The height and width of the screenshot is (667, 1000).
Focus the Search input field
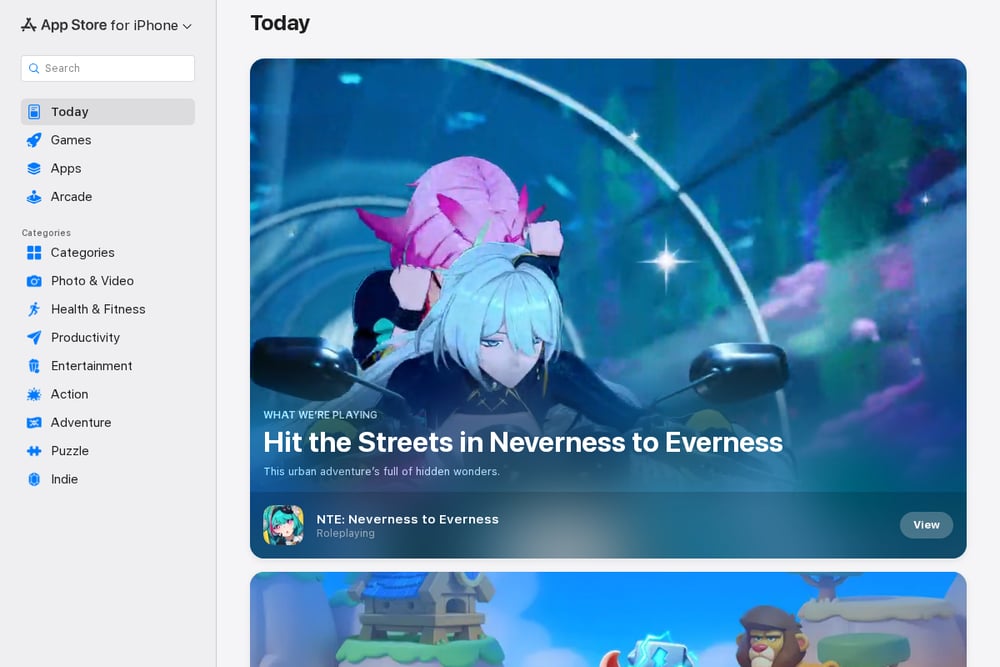[x=108, y=68]
